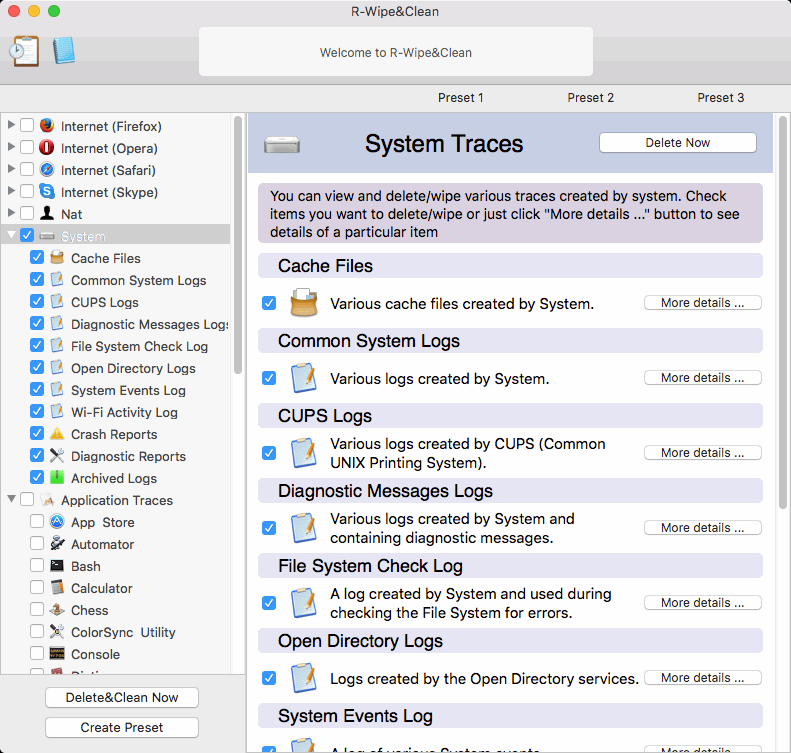Click the Archived Logs green icon
Image resolution: width=791 pixels, height=753 pixels.
pos(57,477)
